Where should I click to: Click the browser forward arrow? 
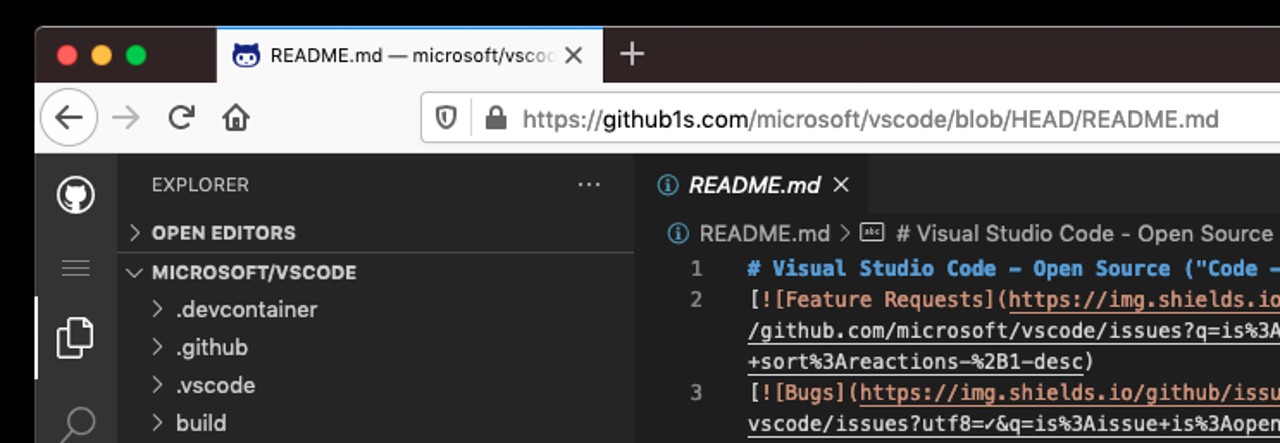point(126,118)
